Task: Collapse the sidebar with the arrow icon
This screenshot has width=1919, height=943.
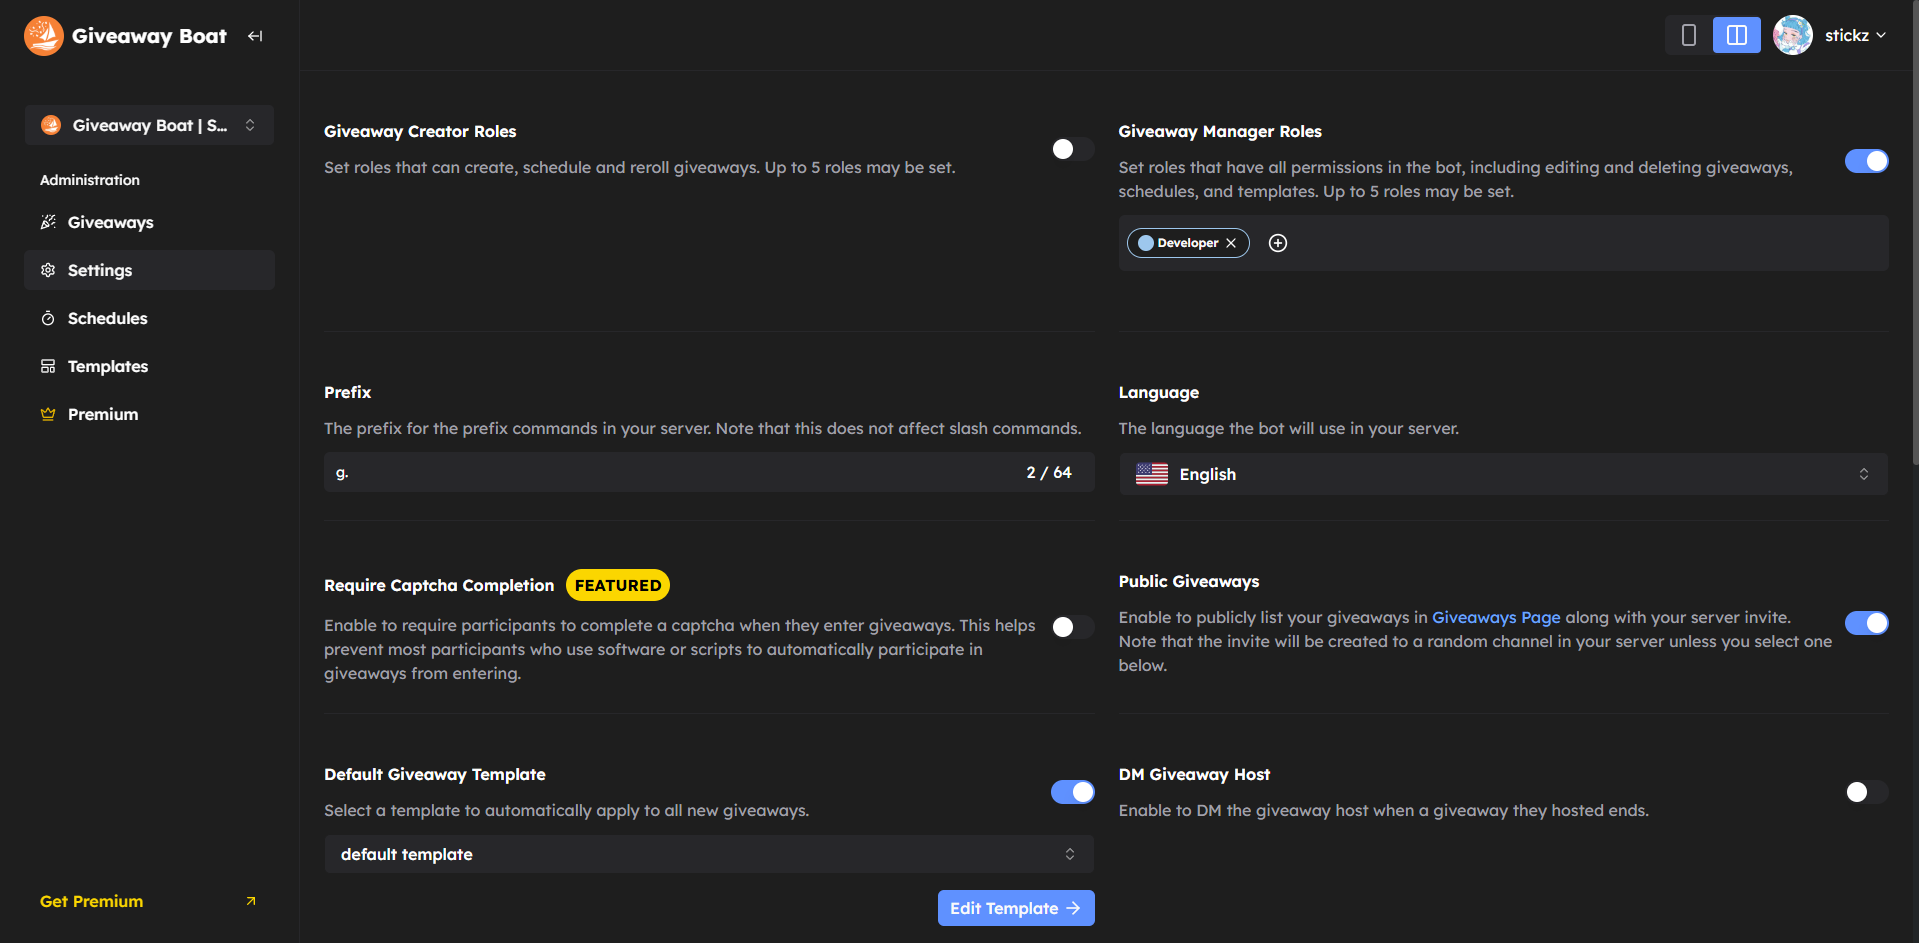Action: (255, 36)
